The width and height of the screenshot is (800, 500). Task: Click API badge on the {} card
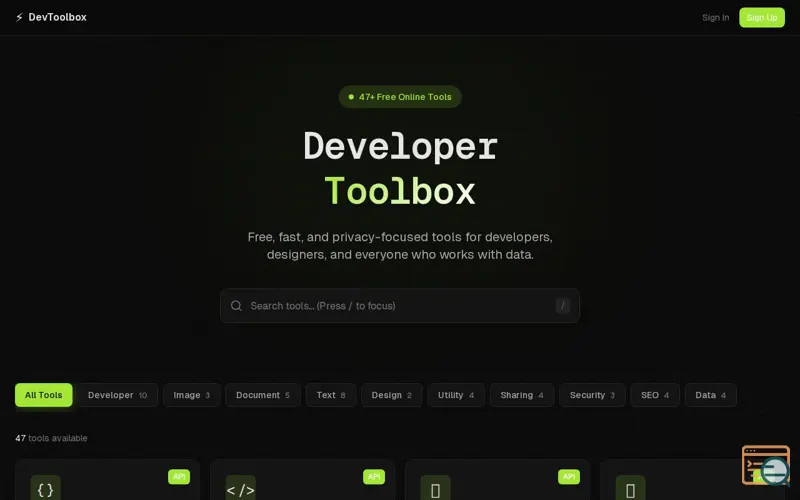(x=179, y=477)
